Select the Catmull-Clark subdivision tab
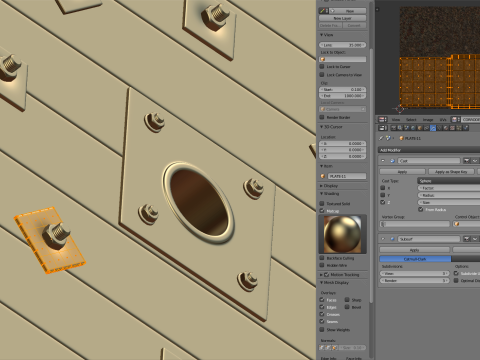Viewport: 480px width, 360px height. pos(415,259)
